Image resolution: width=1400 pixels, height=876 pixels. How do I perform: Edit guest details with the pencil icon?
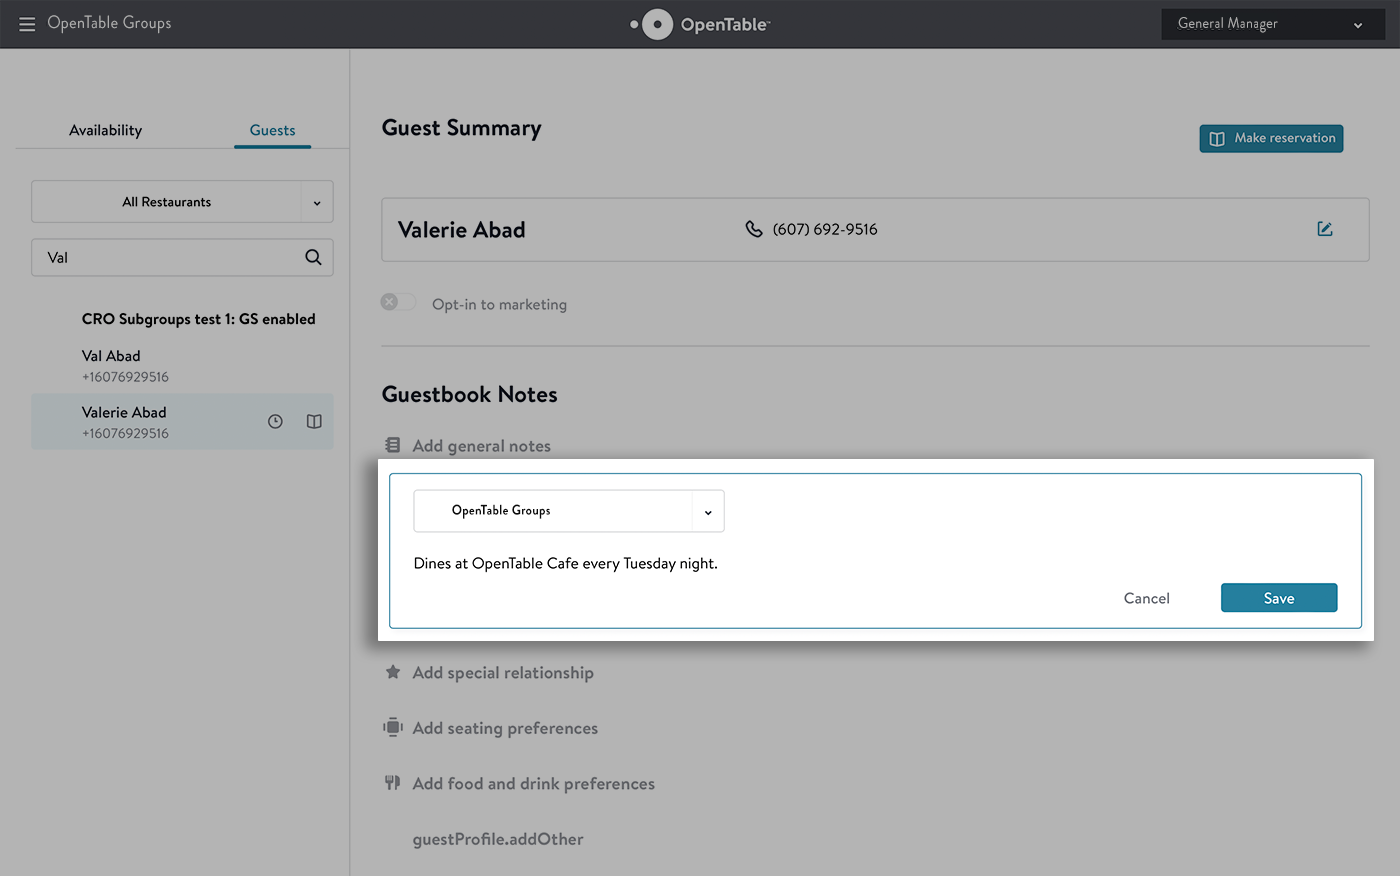pos(1325,229)
